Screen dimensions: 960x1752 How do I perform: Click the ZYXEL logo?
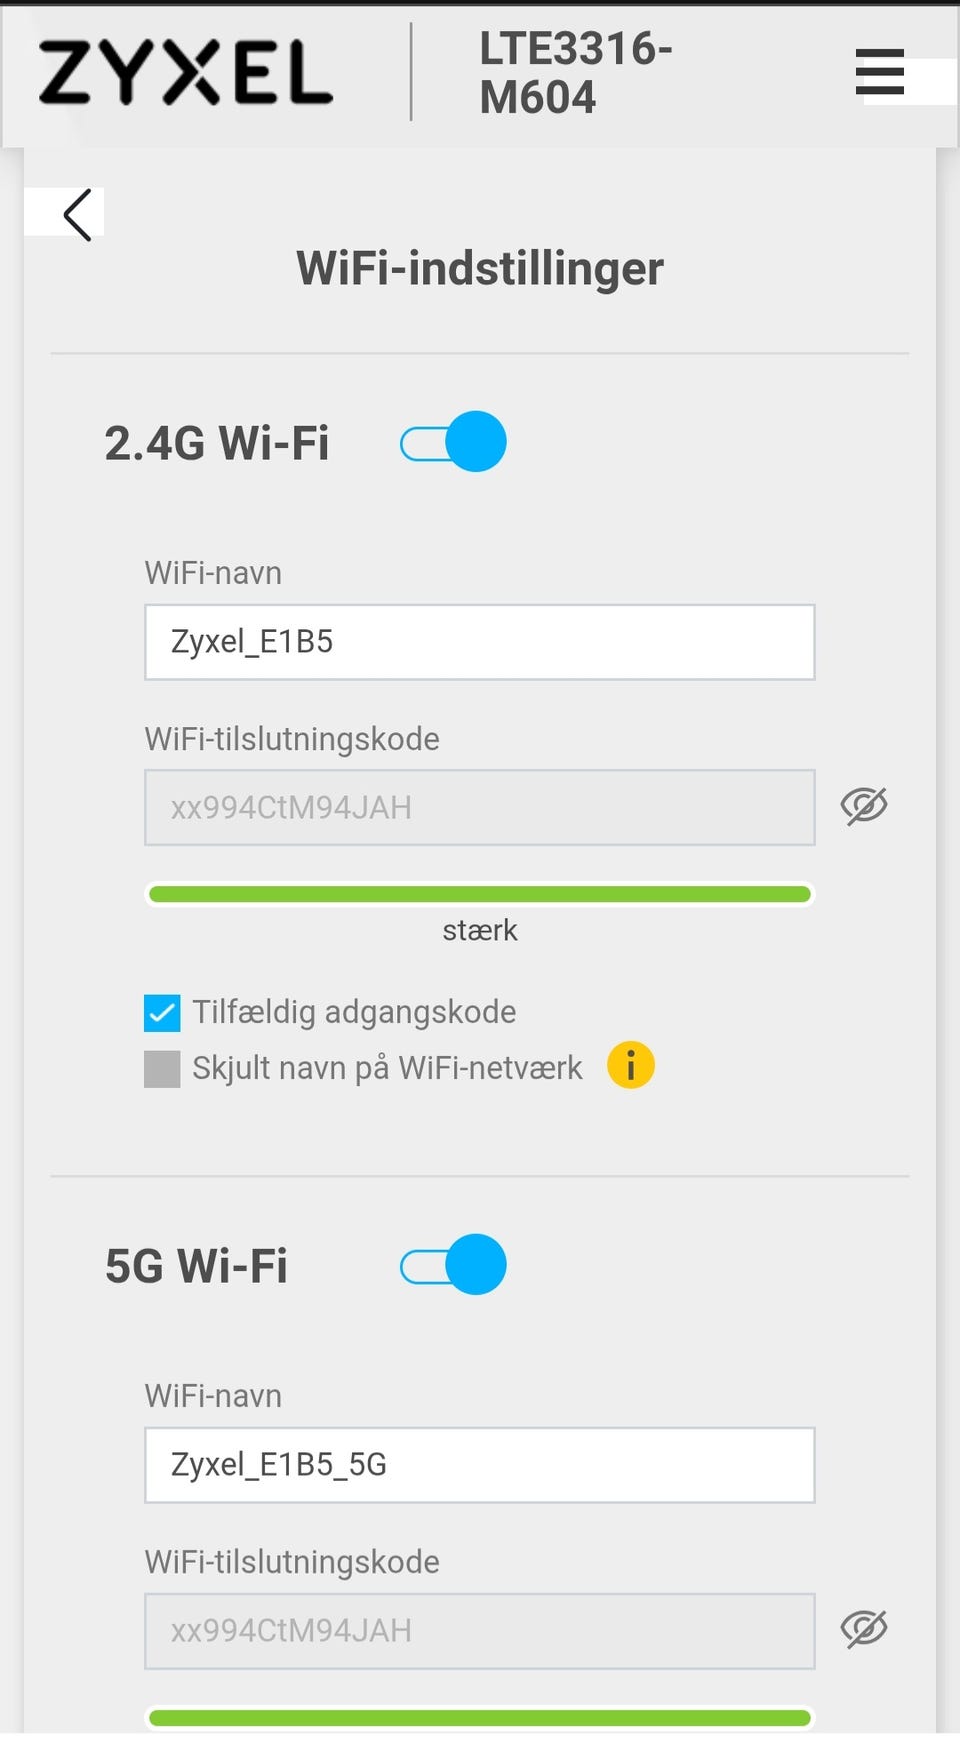tap(185, 73)
